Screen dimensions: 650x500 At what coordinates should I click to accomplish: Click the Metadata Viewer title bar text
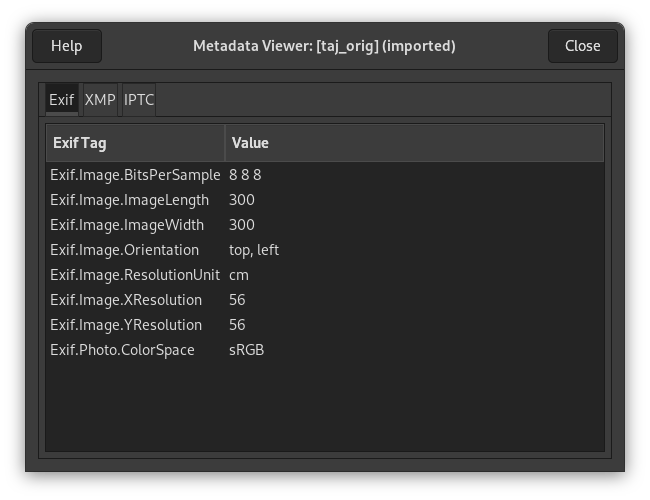[324, 46]
